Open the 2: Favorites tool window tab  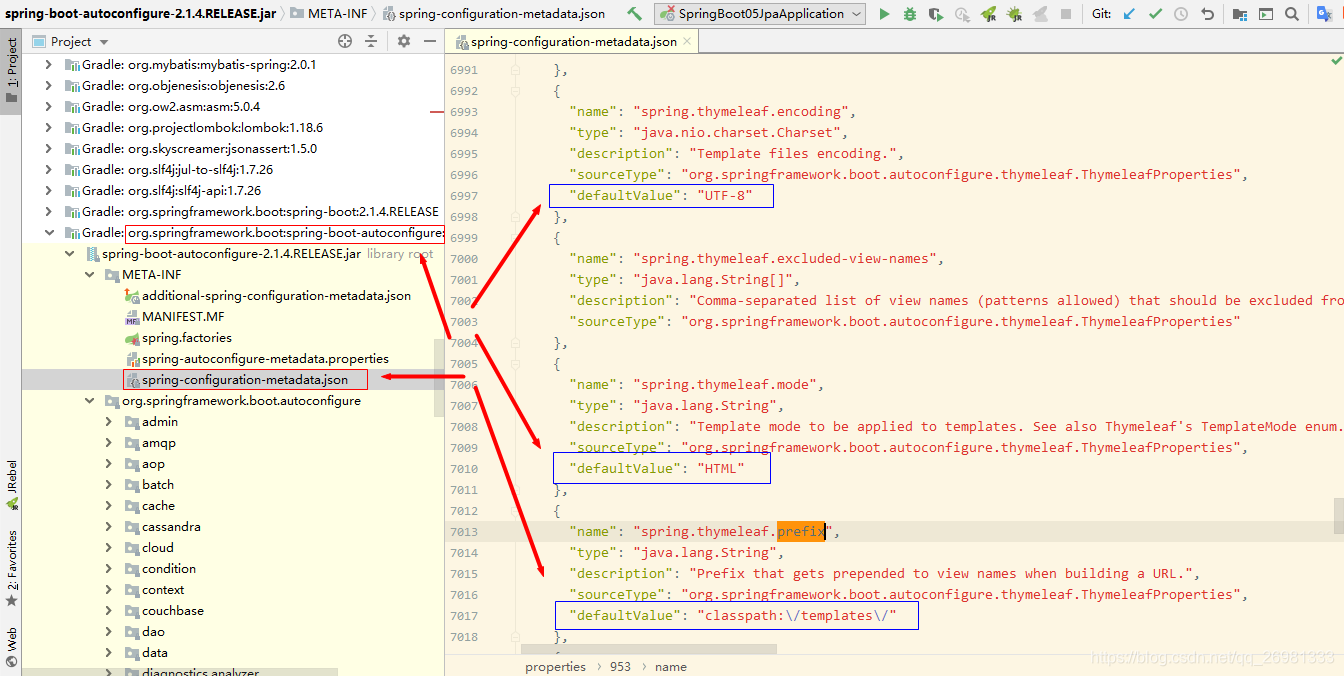(x=11, y=568)
